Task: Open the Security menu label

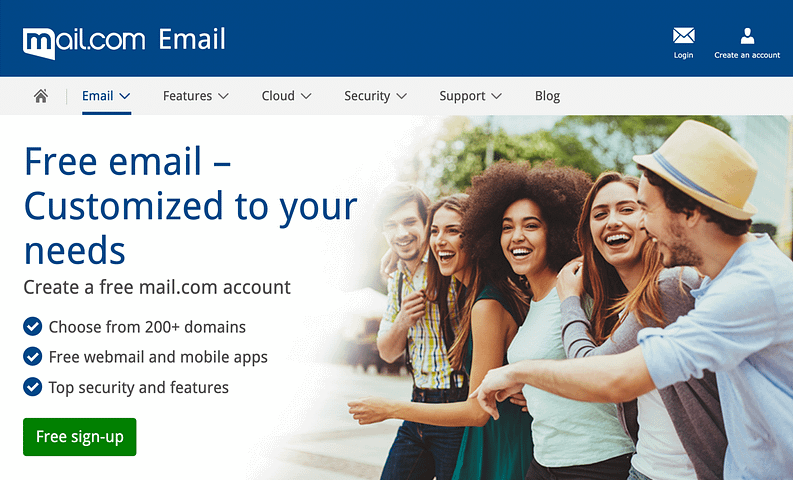Action: (x=367, y=96)
